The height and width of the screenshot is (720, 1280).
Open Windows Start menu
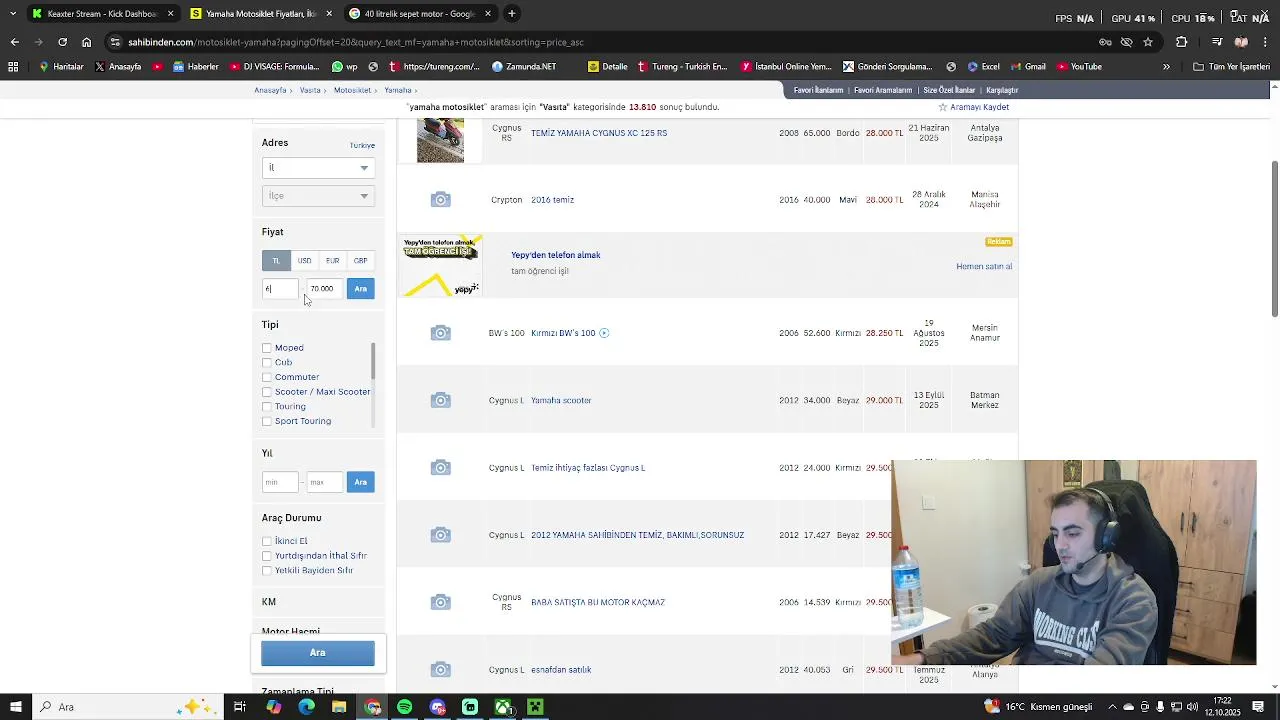click(16, 707)
